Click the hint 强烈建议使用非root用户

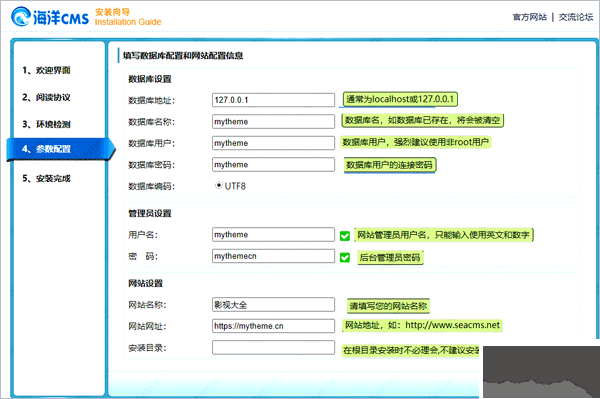[x=416, y=142]
